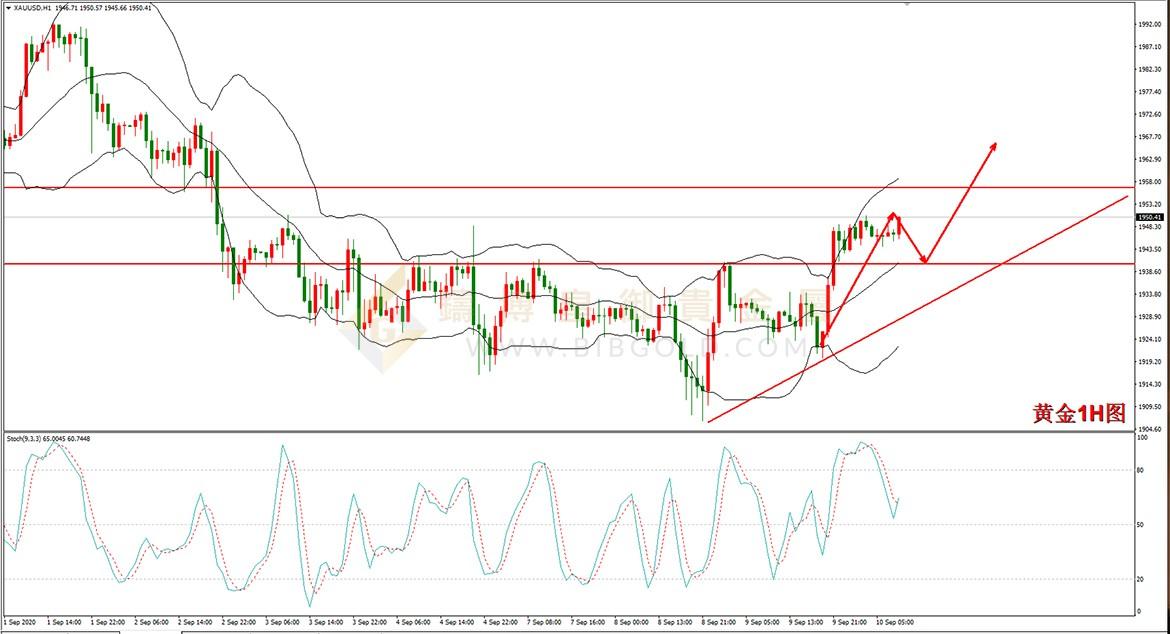Select the current price tag 1950.41
The width and height of the screenshot is (1170, 634).
[x=1149, y=217]
